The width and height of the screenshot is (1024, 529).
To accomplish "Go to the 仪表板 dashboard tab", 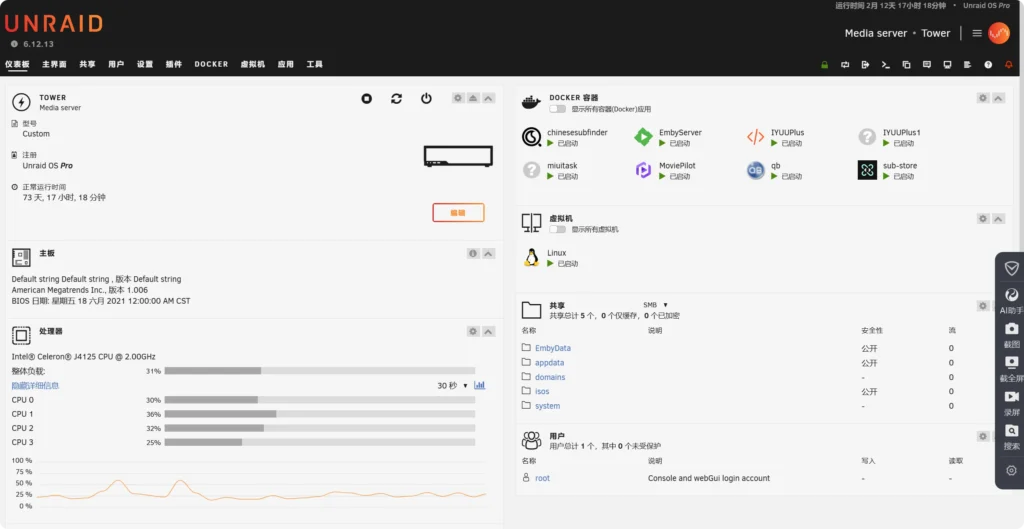I will click(x=17, y=64).
